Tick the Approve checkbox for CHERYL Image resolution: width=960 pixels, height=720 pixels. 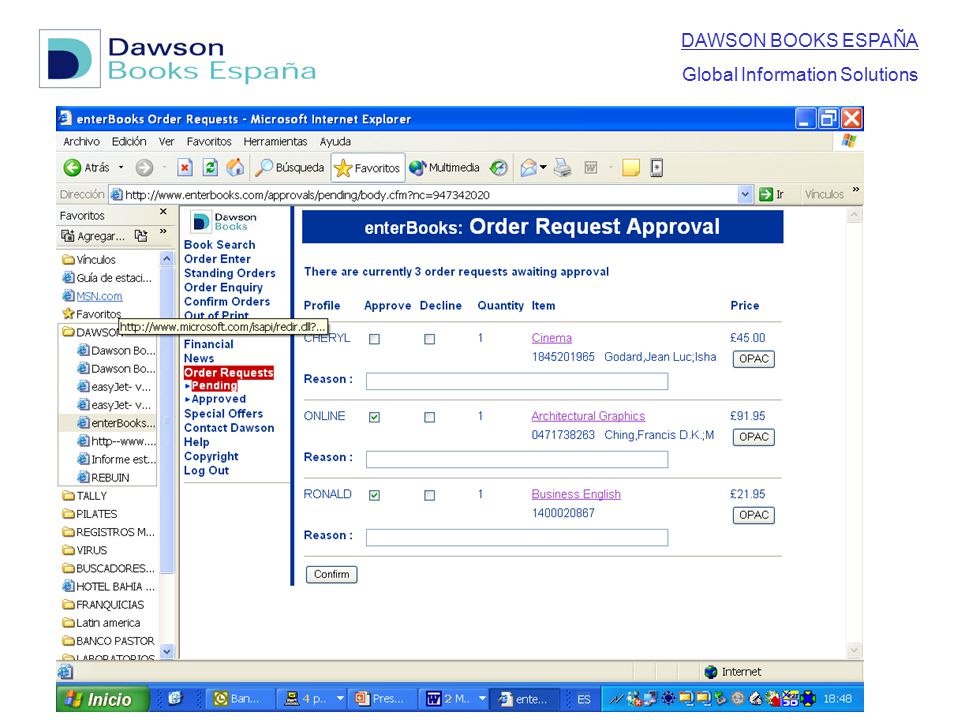click(374, 339)
